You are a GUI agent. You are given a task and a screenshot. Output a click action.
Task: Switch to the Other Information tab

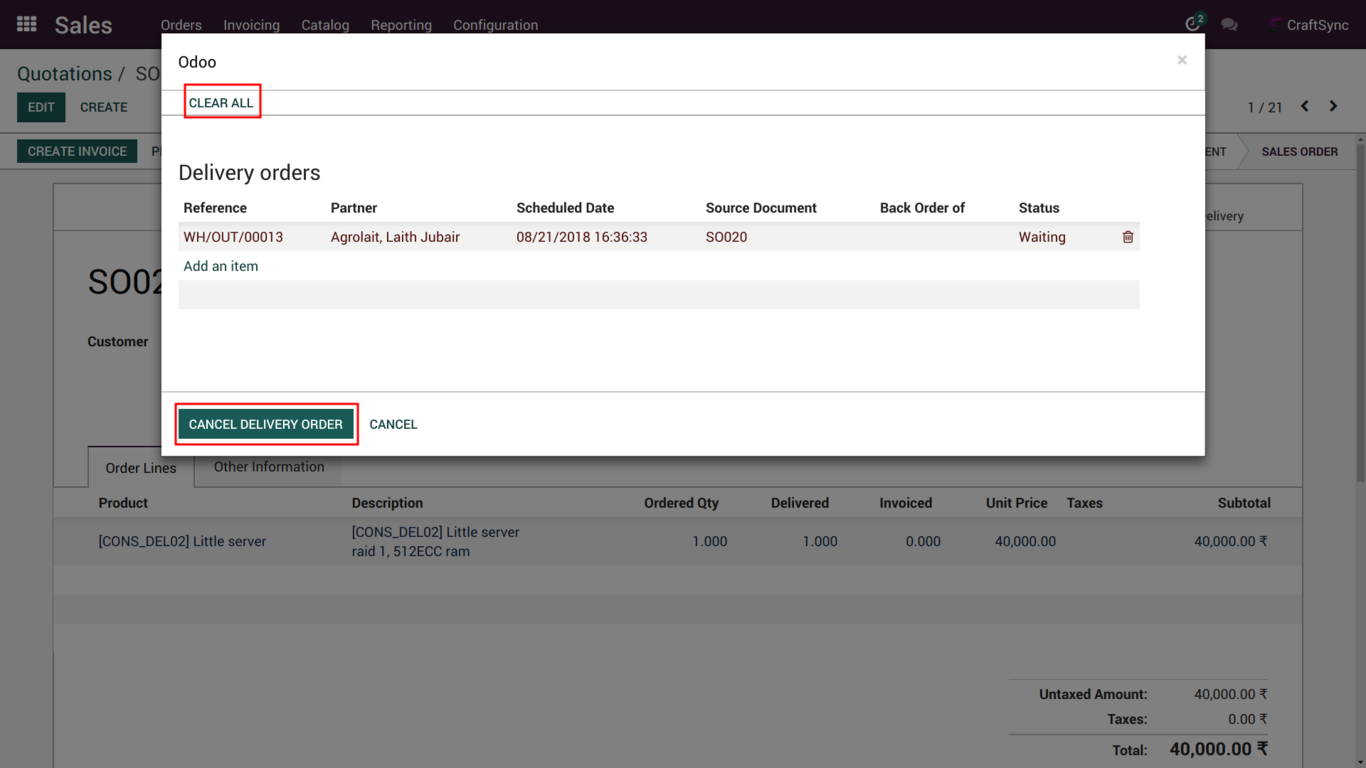(269, 467)
